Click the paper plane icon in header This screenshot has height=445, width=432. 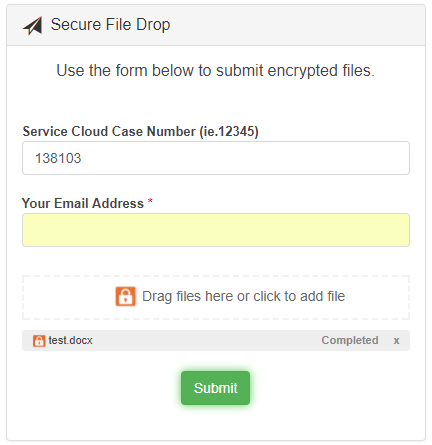(x=33, y=26)
